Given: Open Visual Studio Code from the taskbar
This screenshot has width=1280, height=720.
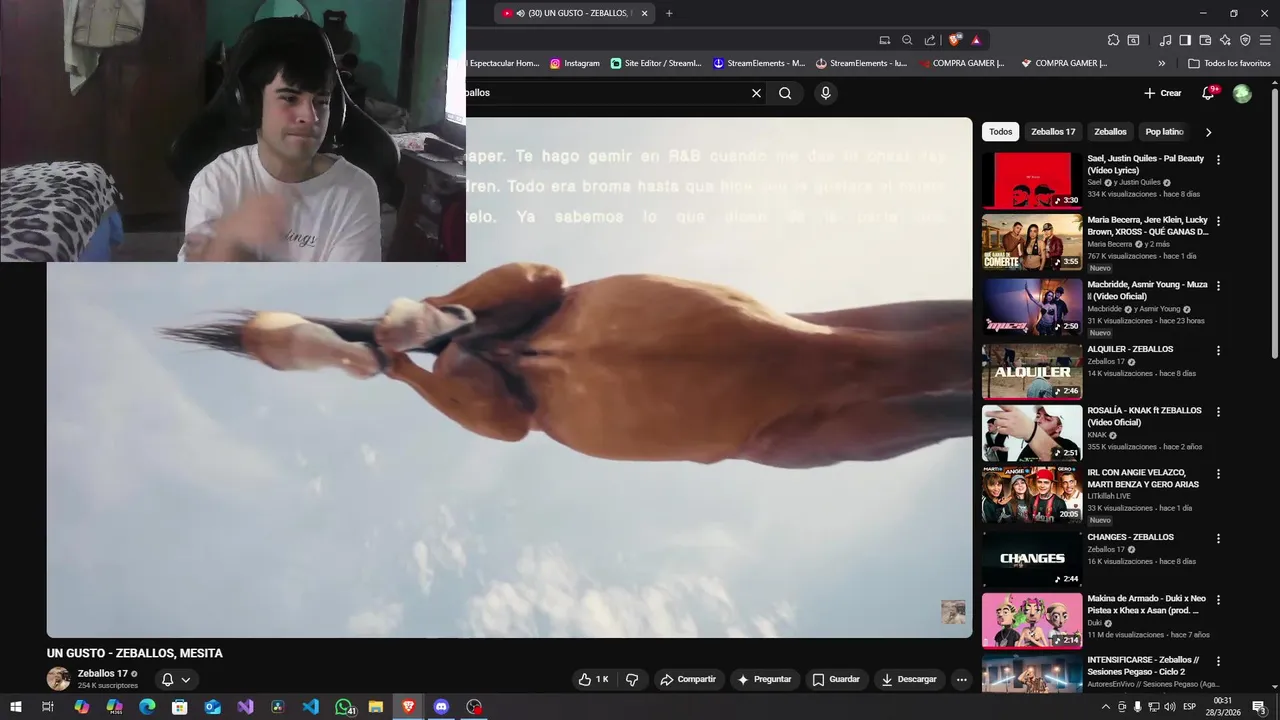Looking at the screenshot, I should coord(311,707).
